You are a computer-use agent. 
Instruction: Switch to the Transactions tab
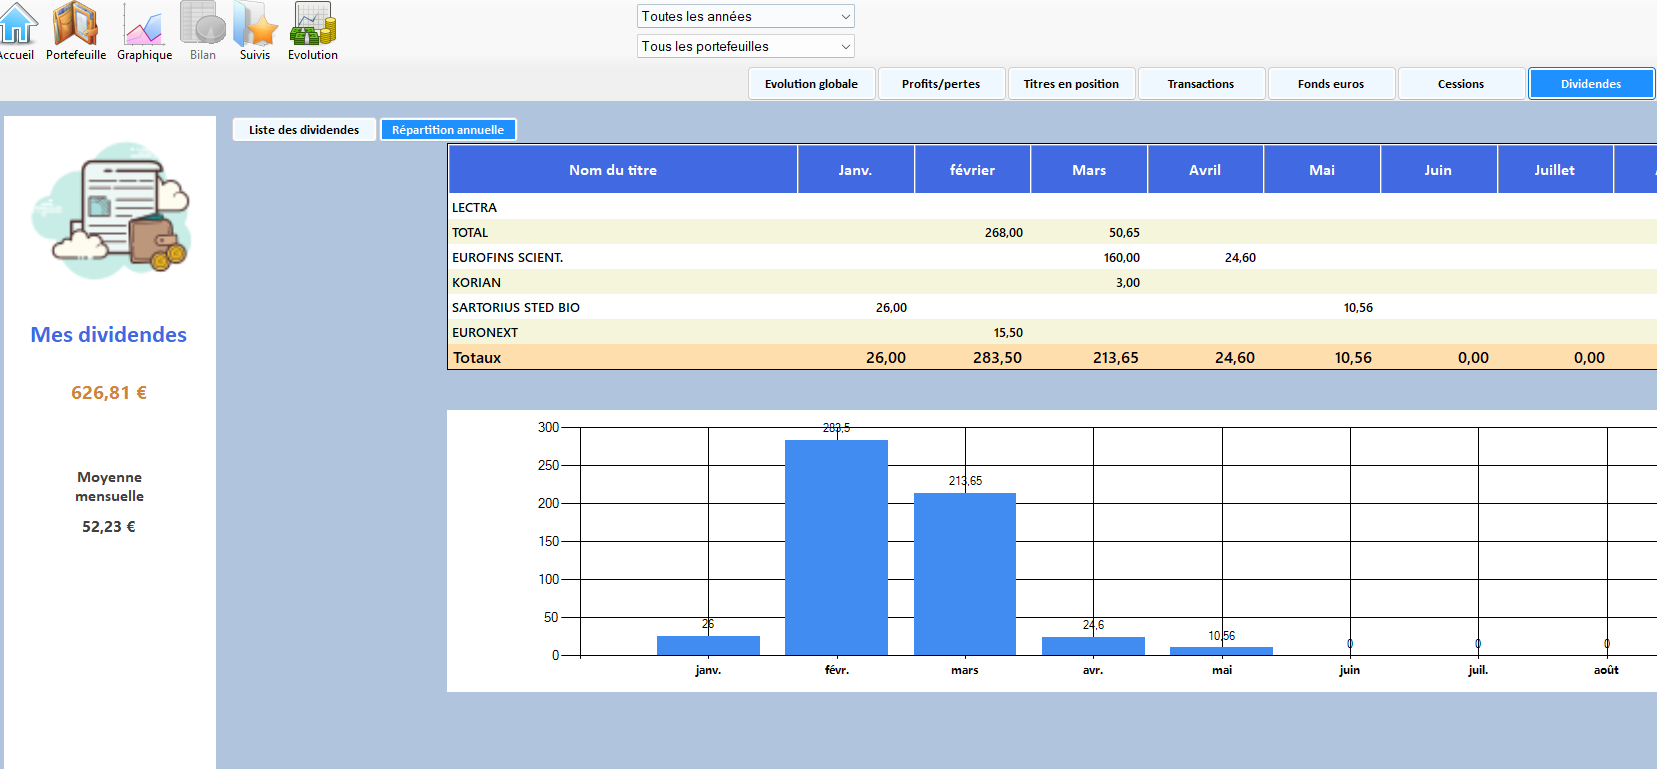click(x=1201, y=84)
